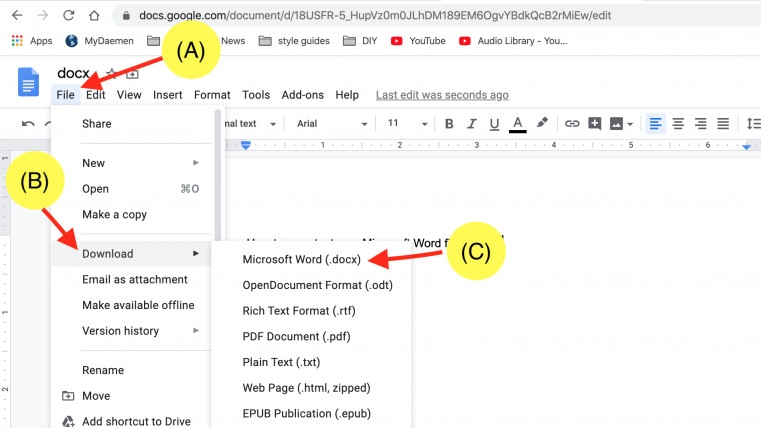Select right align

click(x=700, y=124)
